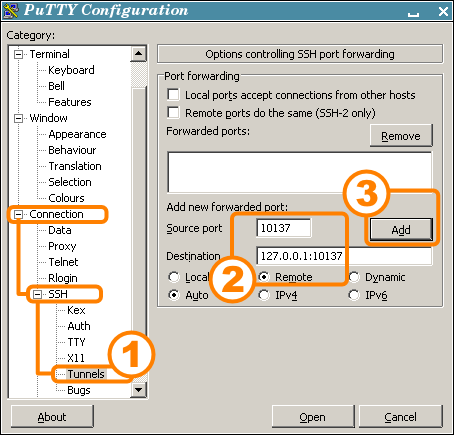Enable remote ports do the same checkbox
The width and height of the screenshot is (454, 435).
coord(173,113)
